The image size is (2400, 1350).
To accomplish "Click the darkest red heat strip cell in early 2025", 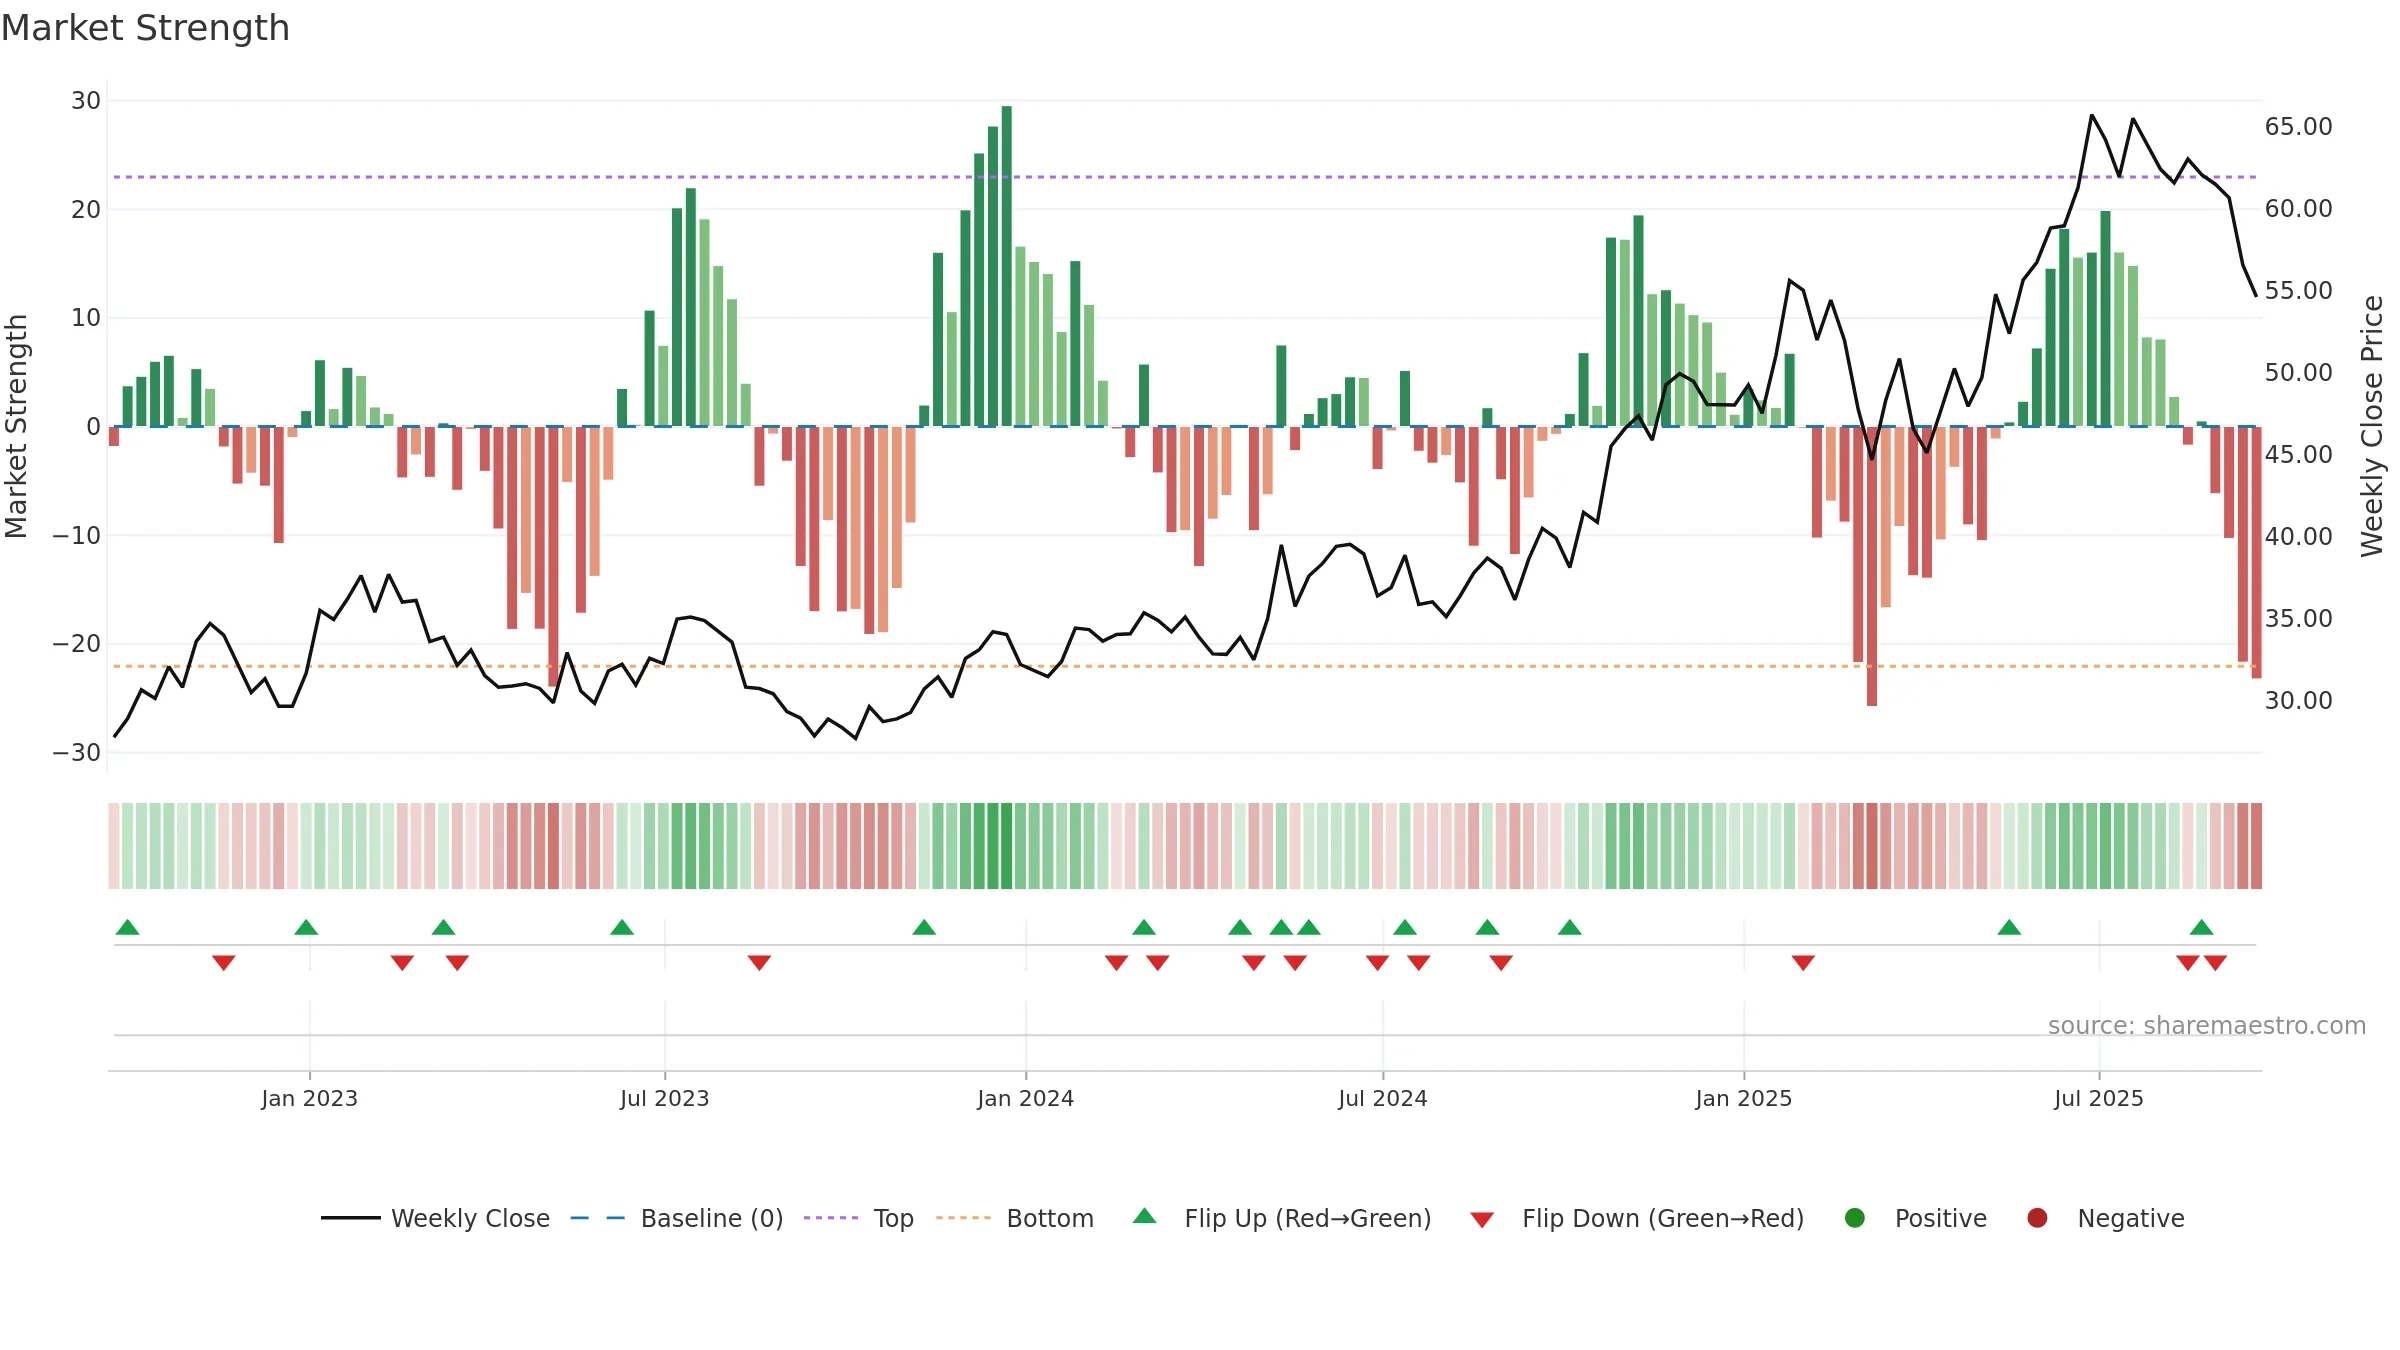I will [1872, 846].
